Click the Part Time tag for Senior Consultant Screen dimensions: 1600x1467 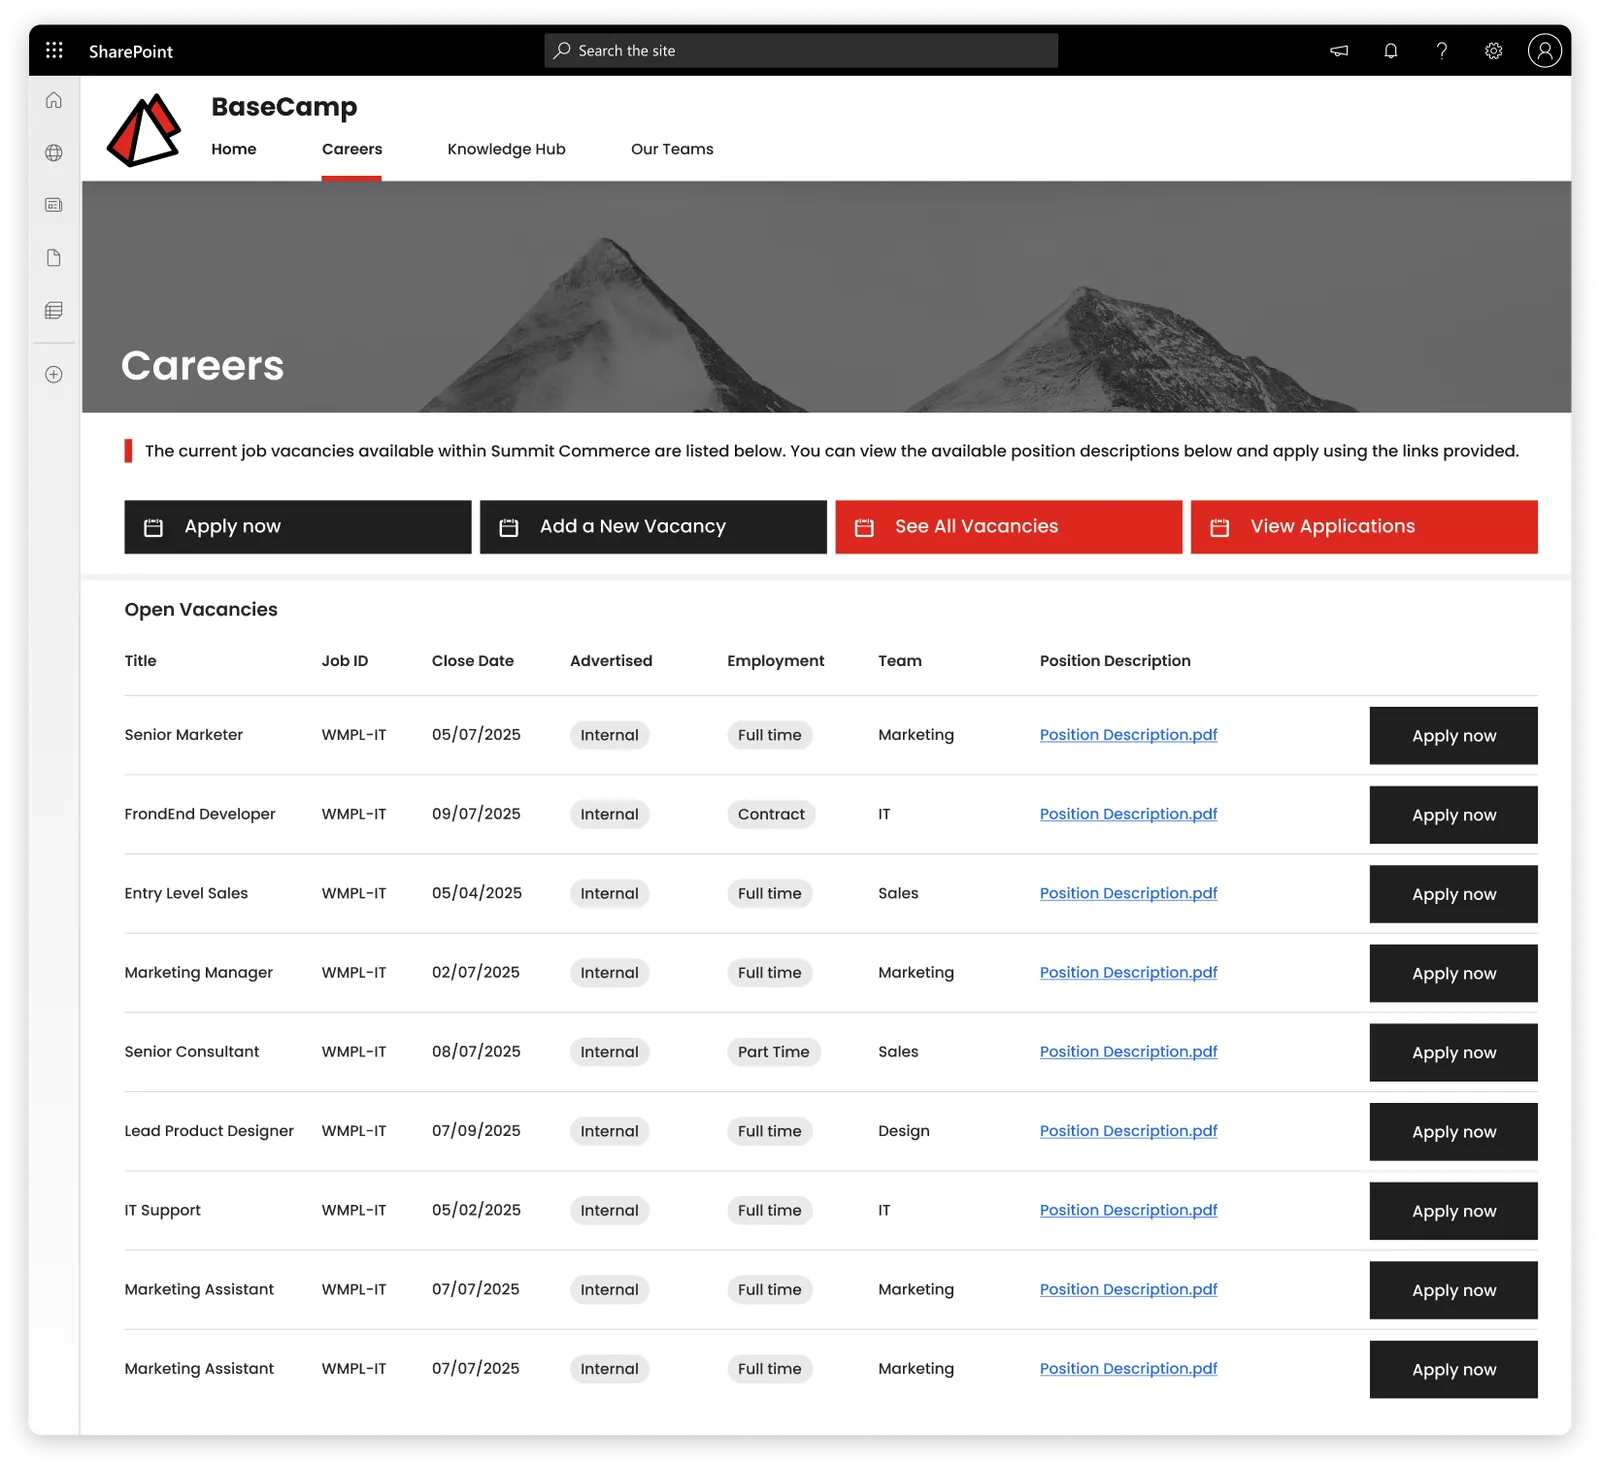[773, 1052]
